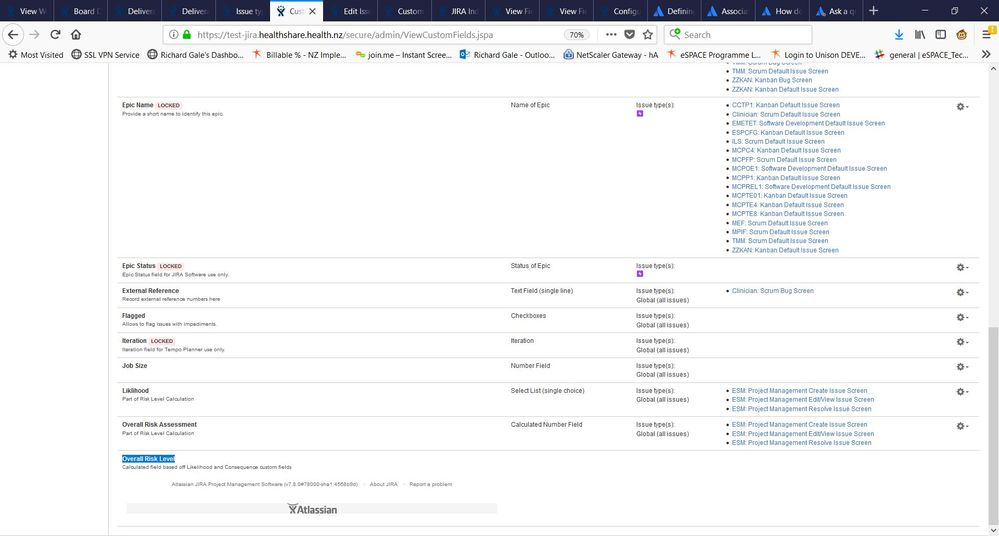Open Clinician: Scrum Bug Screen link
This screenshot has height=536, width=999.
click(772, 291)
